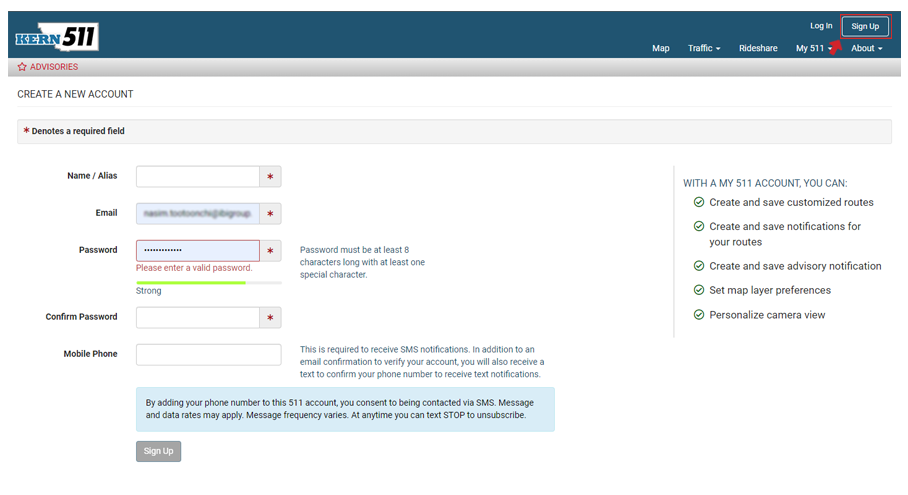Click checkmark icon next to customized routes
Image resolution: width=908 pixels, height=495 pixels.
tap(699, 202)
